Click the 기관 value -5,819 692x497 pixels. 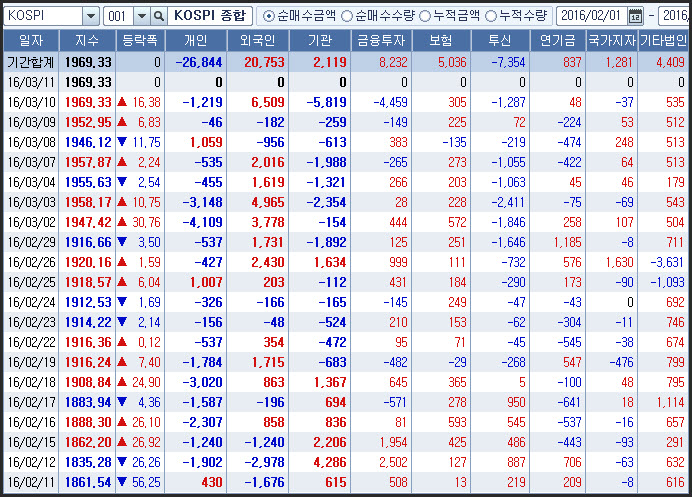(x=327, y=102)
